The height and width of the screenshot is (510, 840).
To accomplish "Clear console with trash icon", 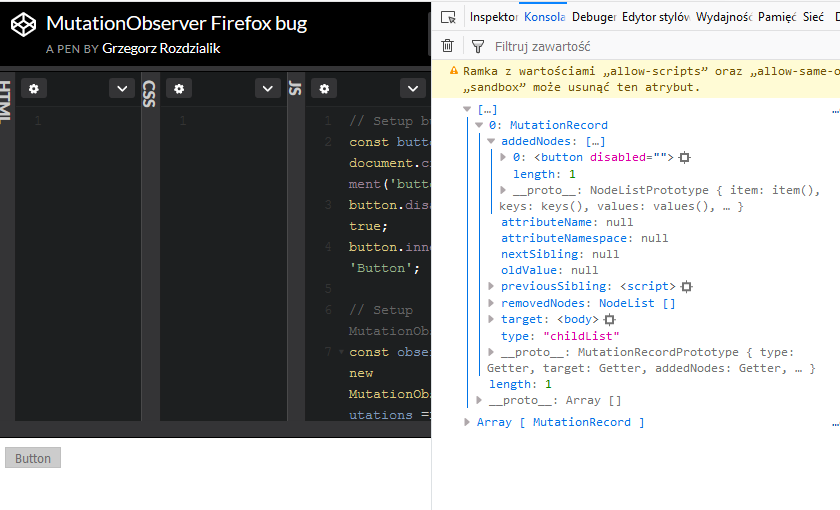I will point(447,46).
